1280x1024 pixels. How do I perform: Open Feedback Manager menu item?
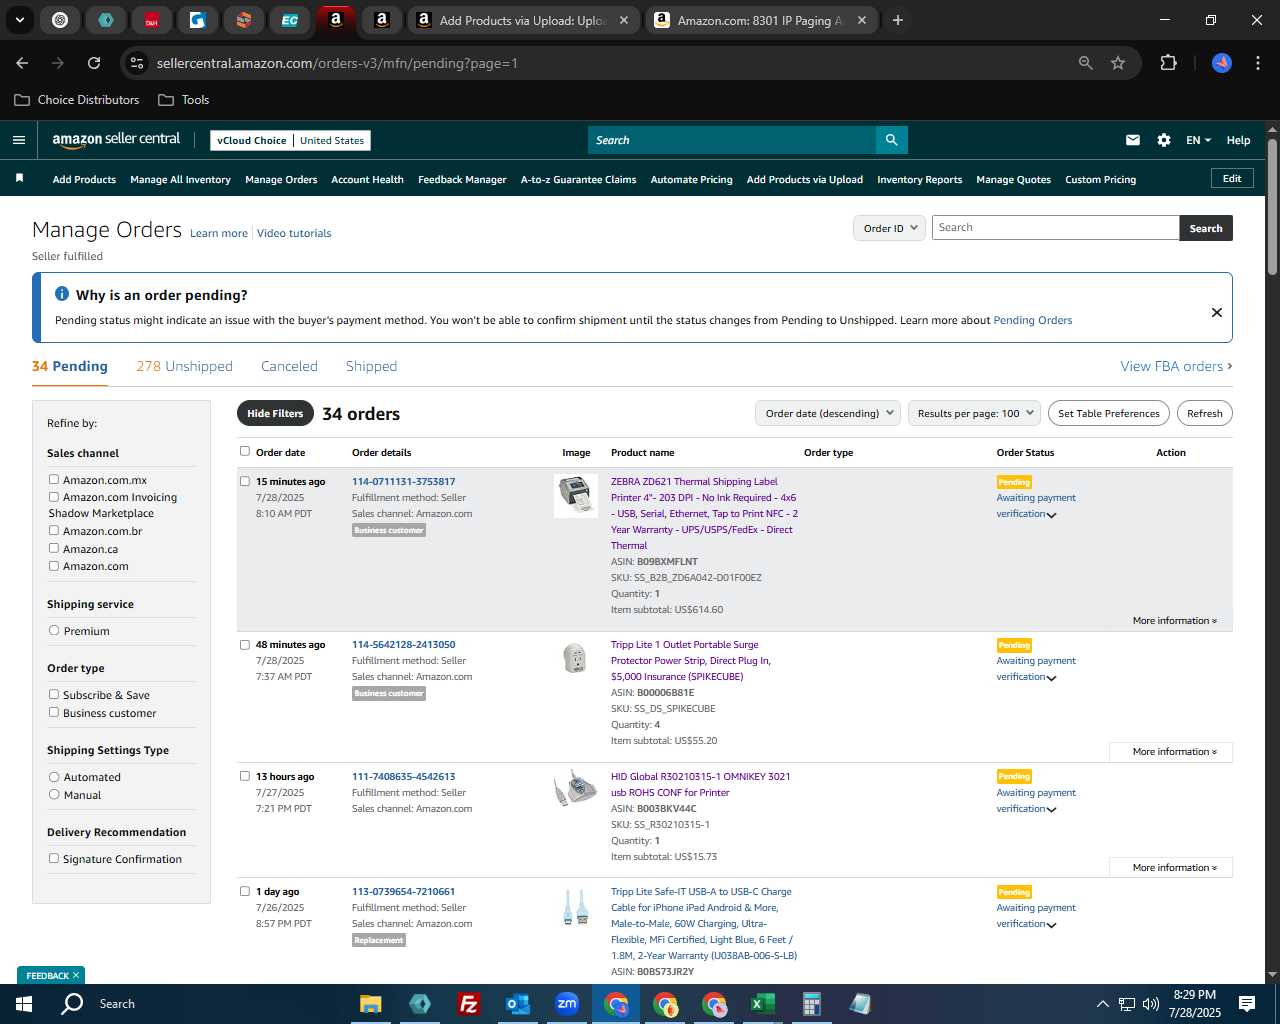coord(462,180)
